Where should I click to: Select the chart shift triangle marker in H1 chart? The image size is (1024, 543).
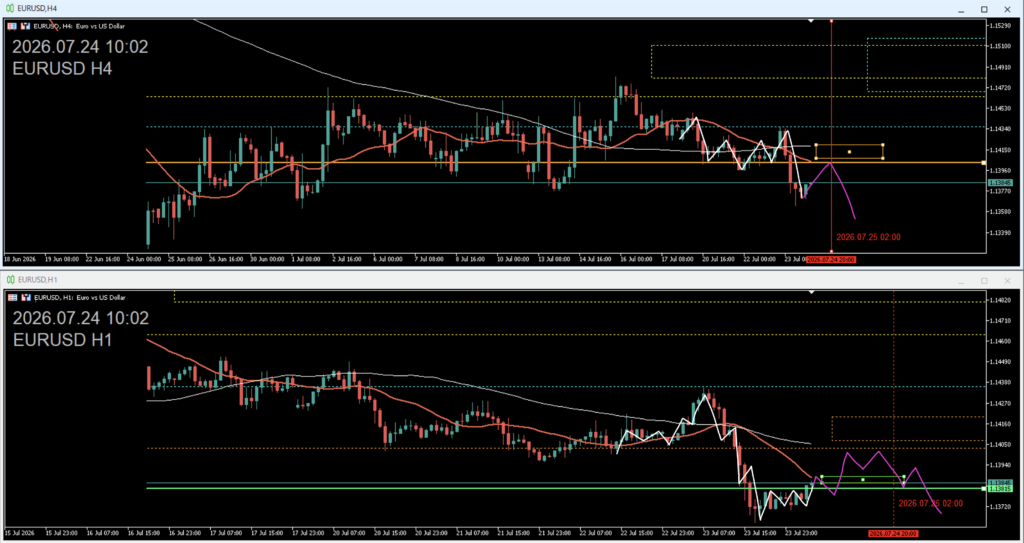click(810, 292)
